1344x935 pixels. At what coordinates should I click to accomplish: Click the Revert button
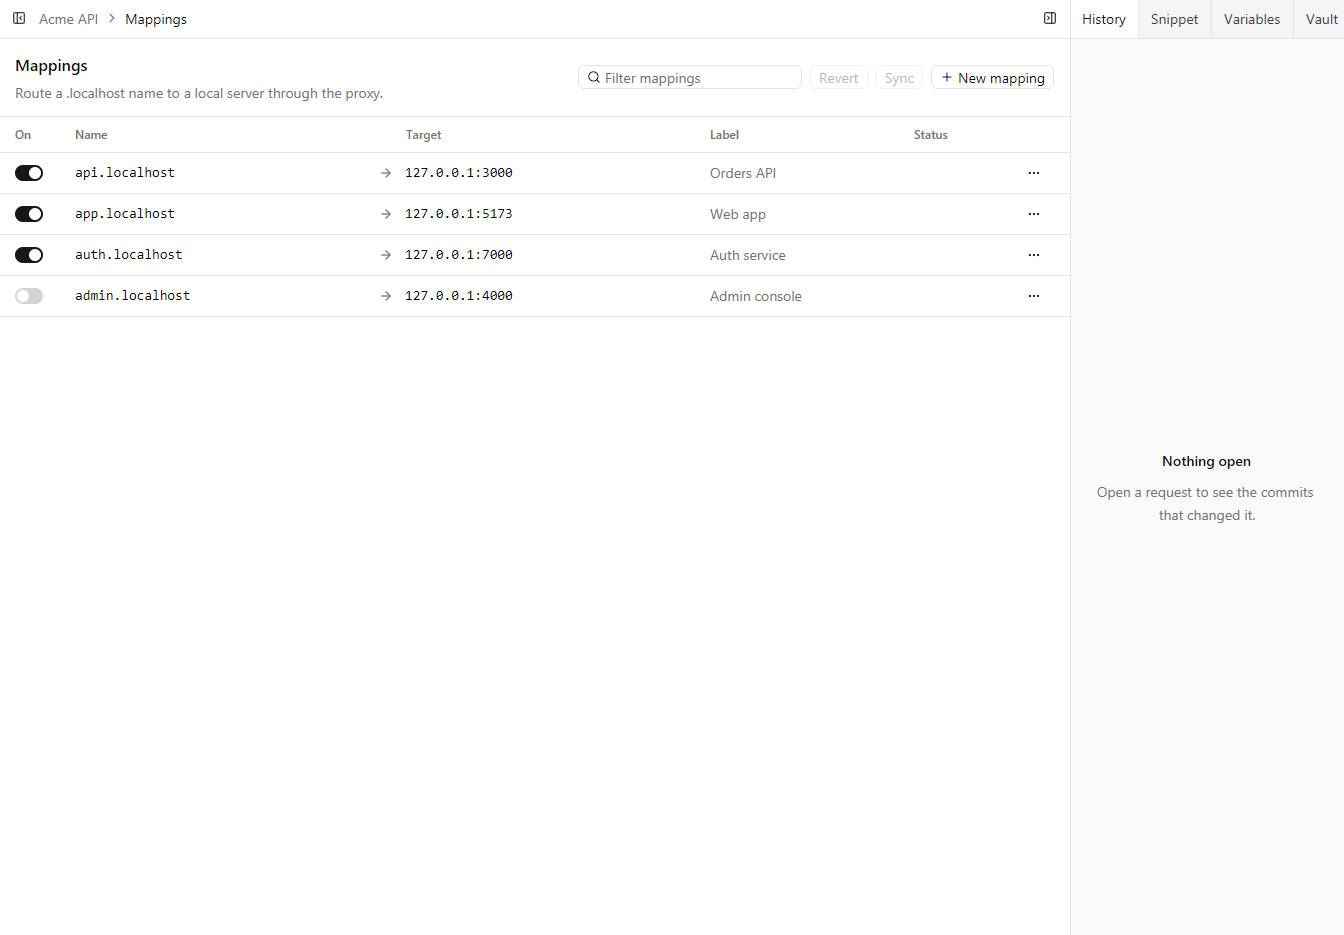tap(838, 77)
